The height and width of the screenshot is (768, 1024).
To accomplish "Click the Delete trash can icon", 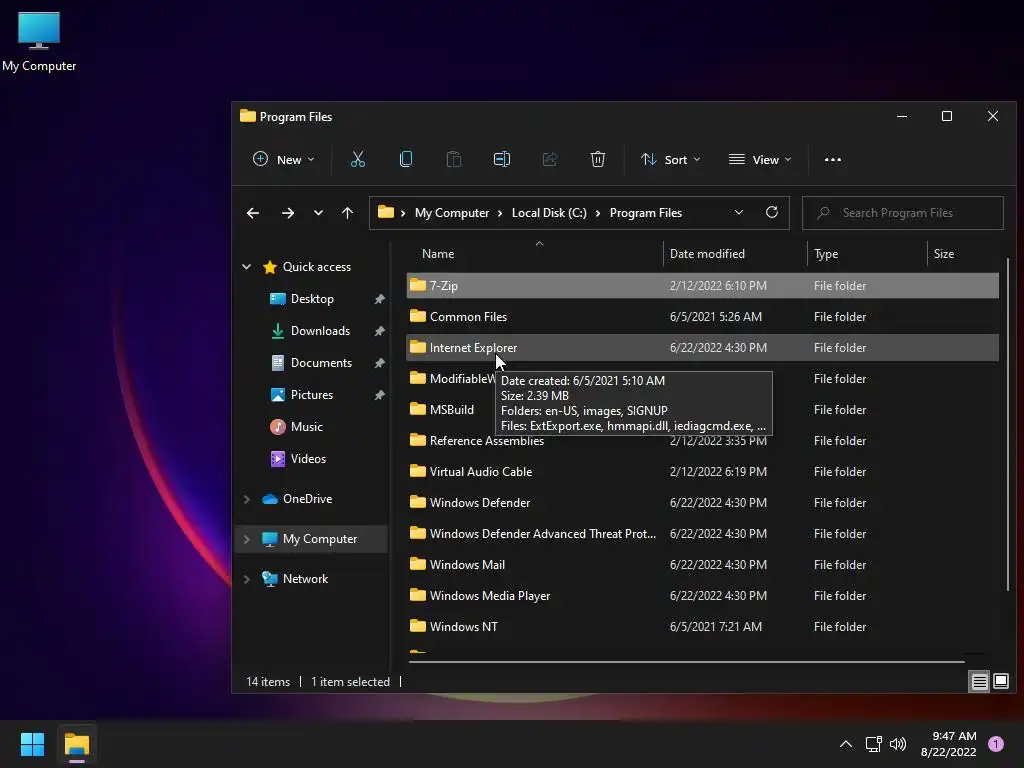I will (598, 159).
